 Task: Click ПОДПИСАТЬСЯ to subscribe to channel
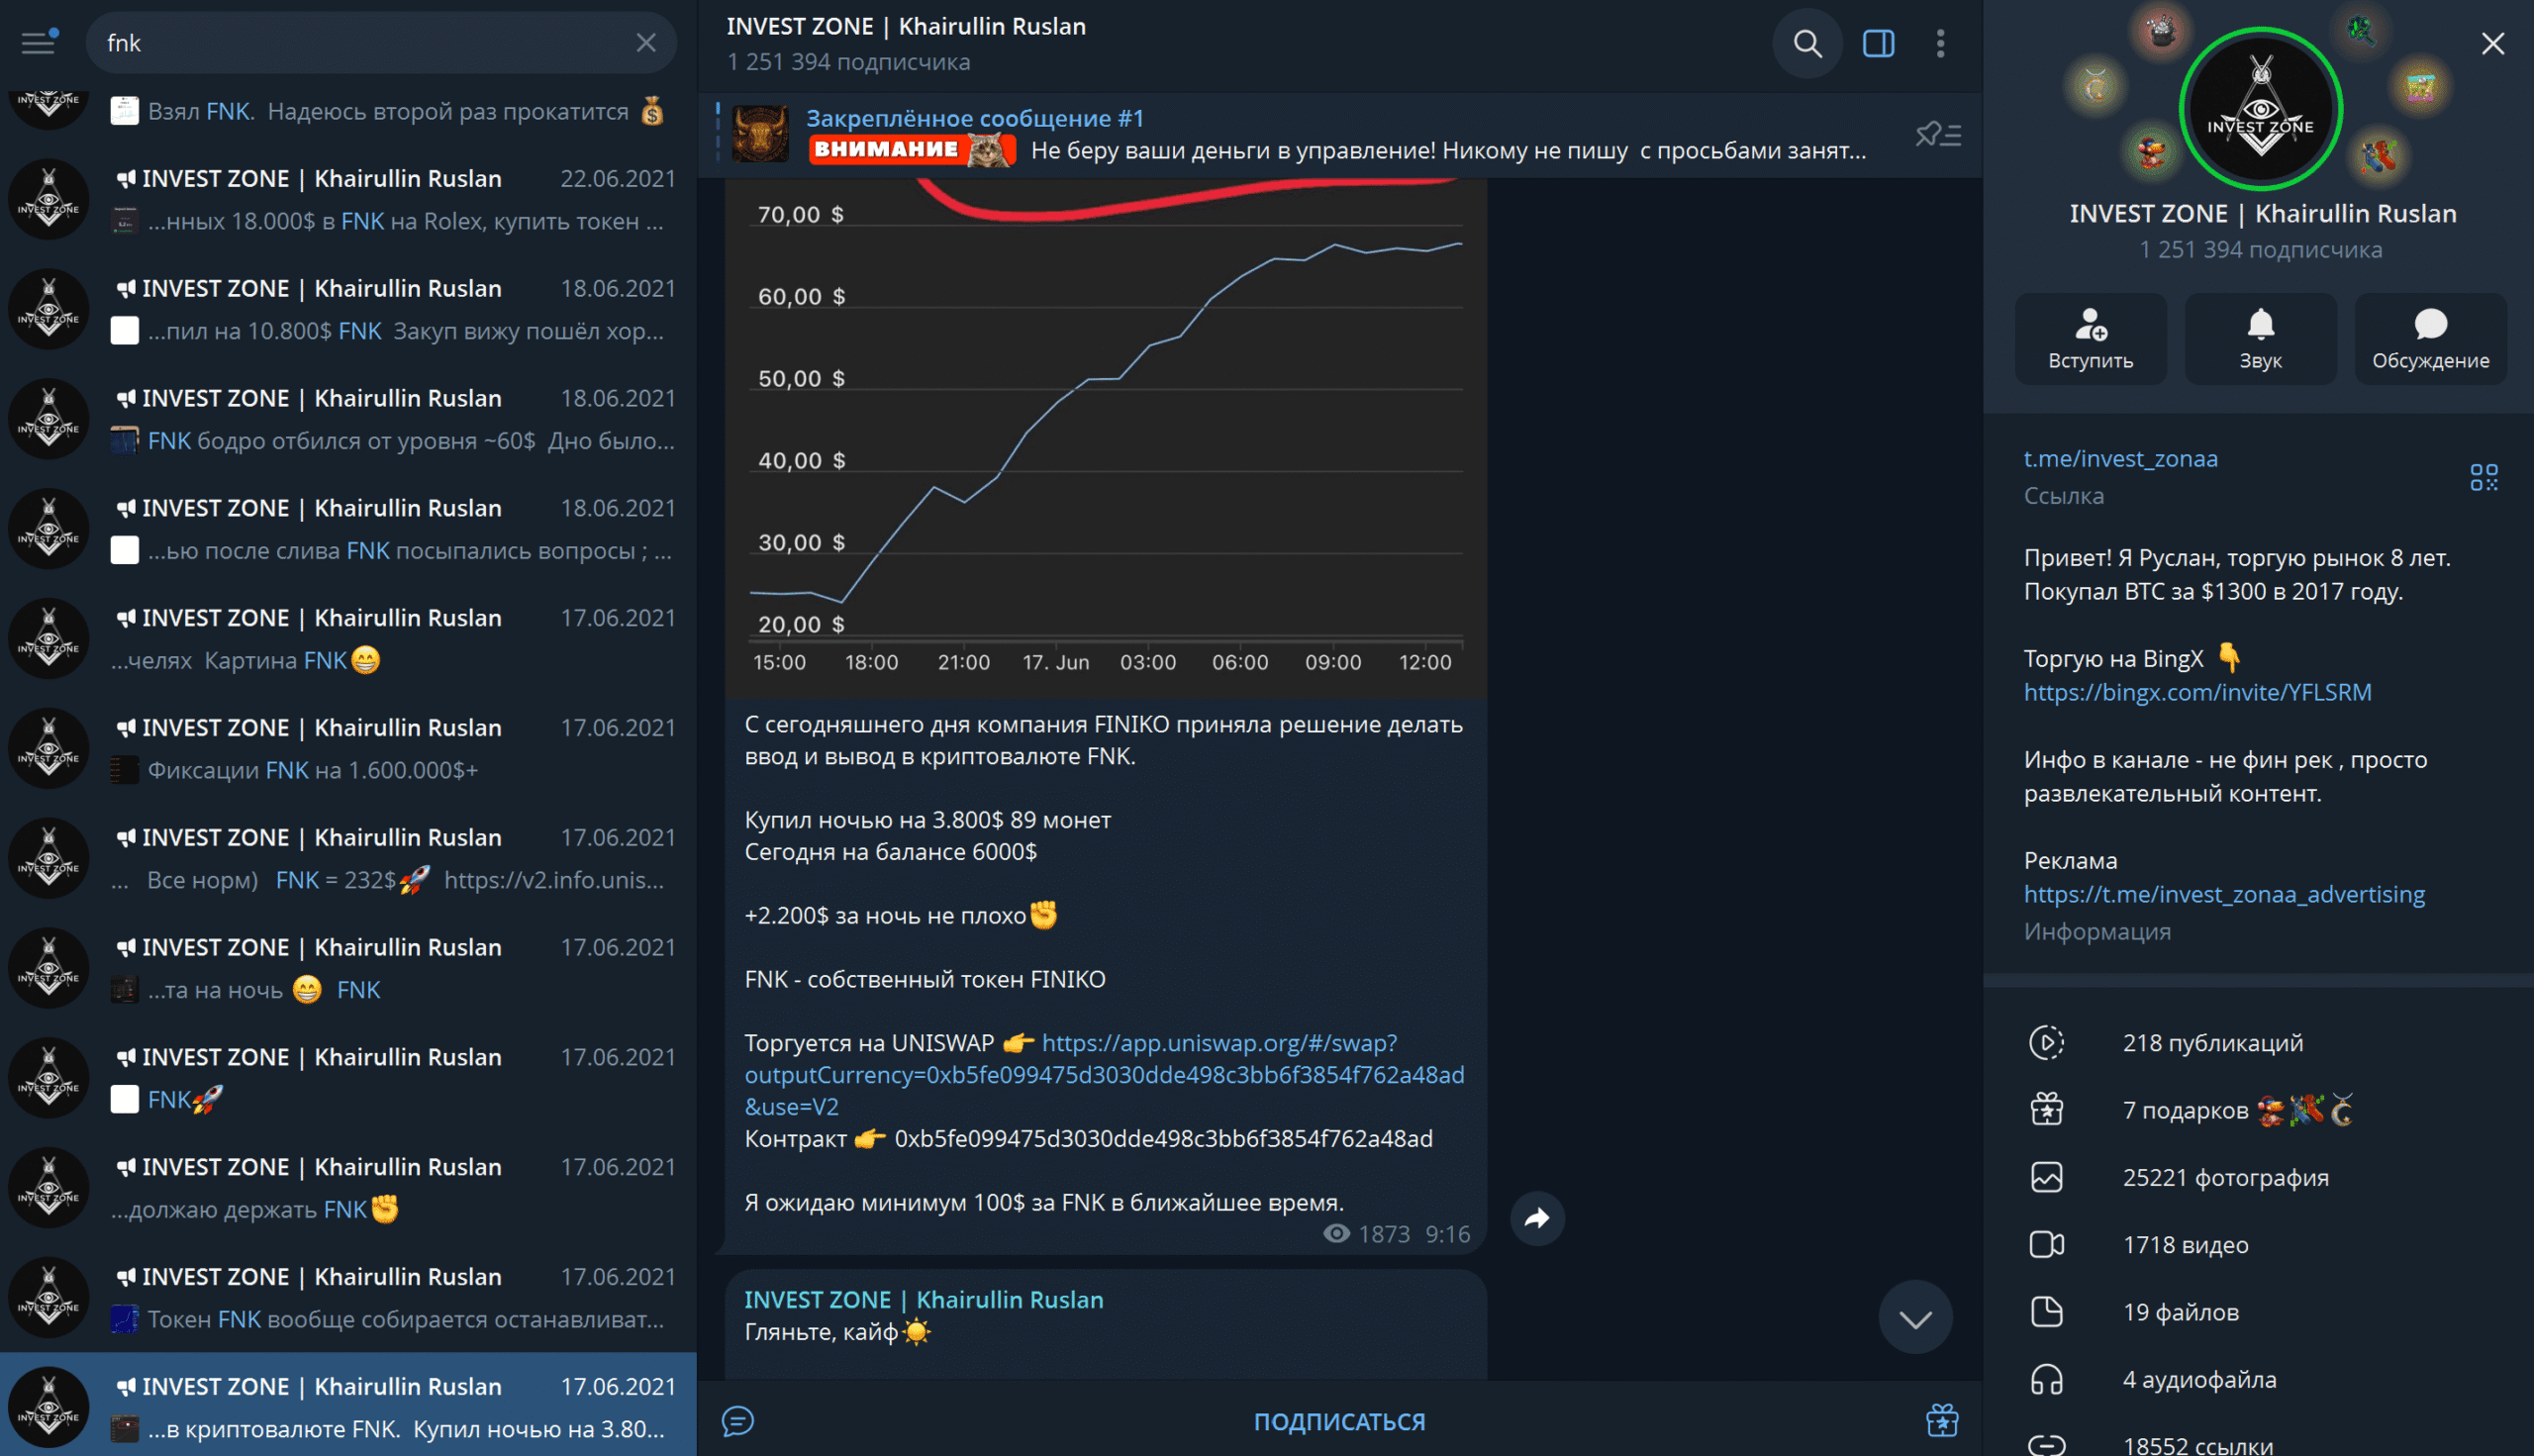[1339, 1422]
